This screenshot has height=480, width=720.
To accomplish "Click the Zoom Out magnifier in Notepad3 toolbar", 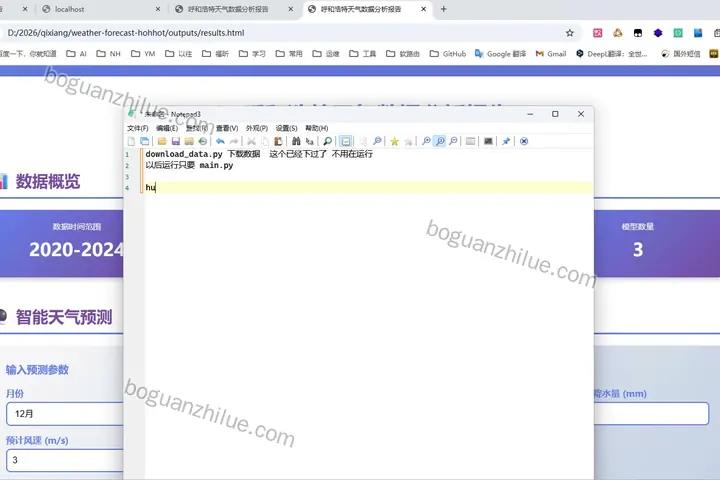I will coord(453,141).
